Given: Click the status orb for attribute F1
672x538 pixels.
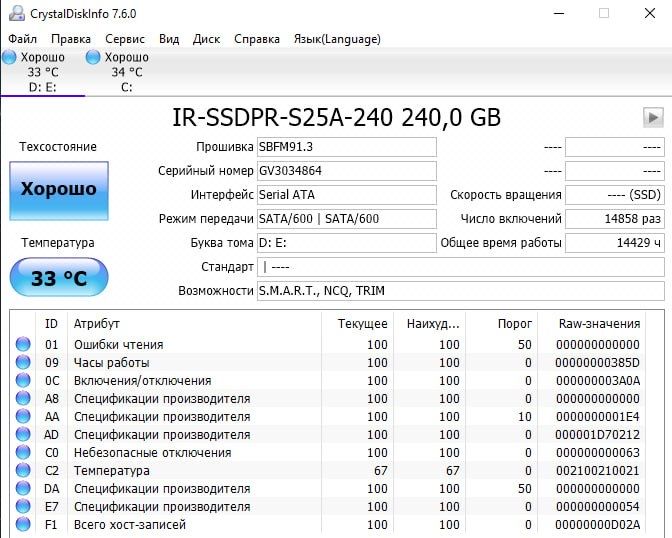Looking at the screenshot, I should click(23, 524).
